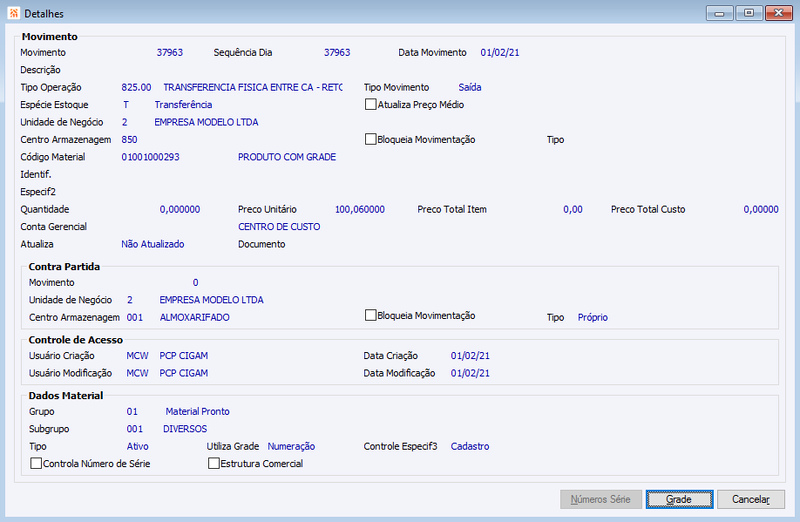This screenshot has height=522, width=800.
Task: Check the Estrutura Comercial box
Action: [x=214, y=463]
